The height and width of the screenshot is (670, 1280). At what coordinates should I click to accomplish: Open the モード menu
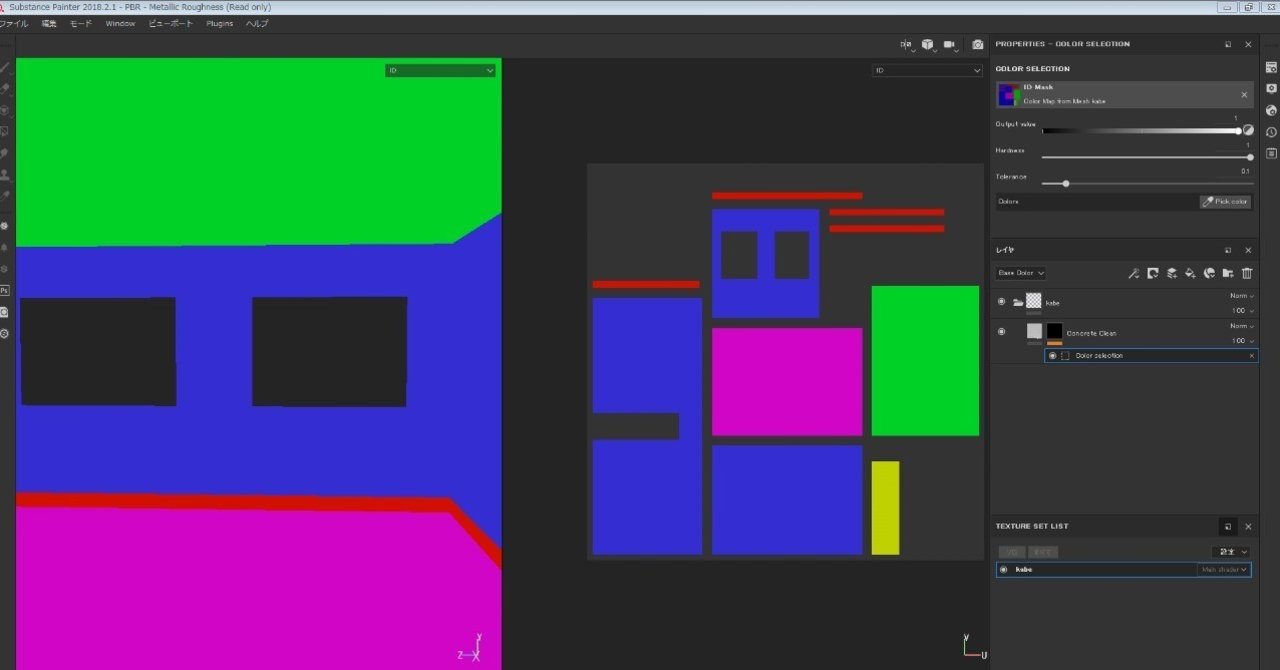81,23
